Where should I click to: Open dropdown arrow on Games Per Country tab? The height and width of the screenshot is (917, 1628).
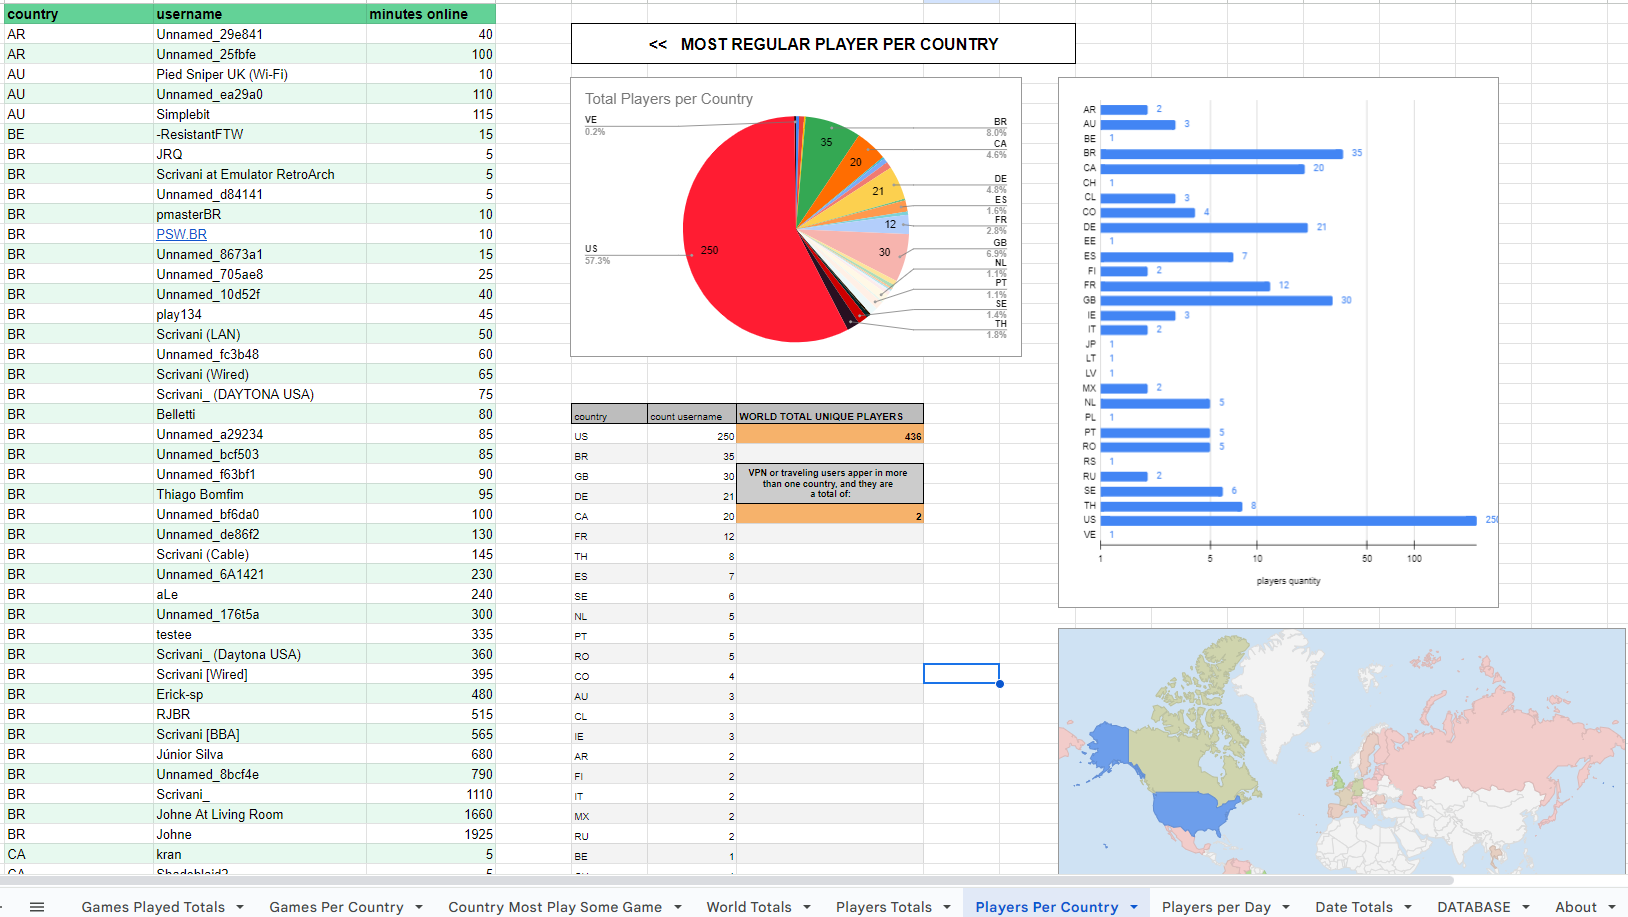point(419,907)
